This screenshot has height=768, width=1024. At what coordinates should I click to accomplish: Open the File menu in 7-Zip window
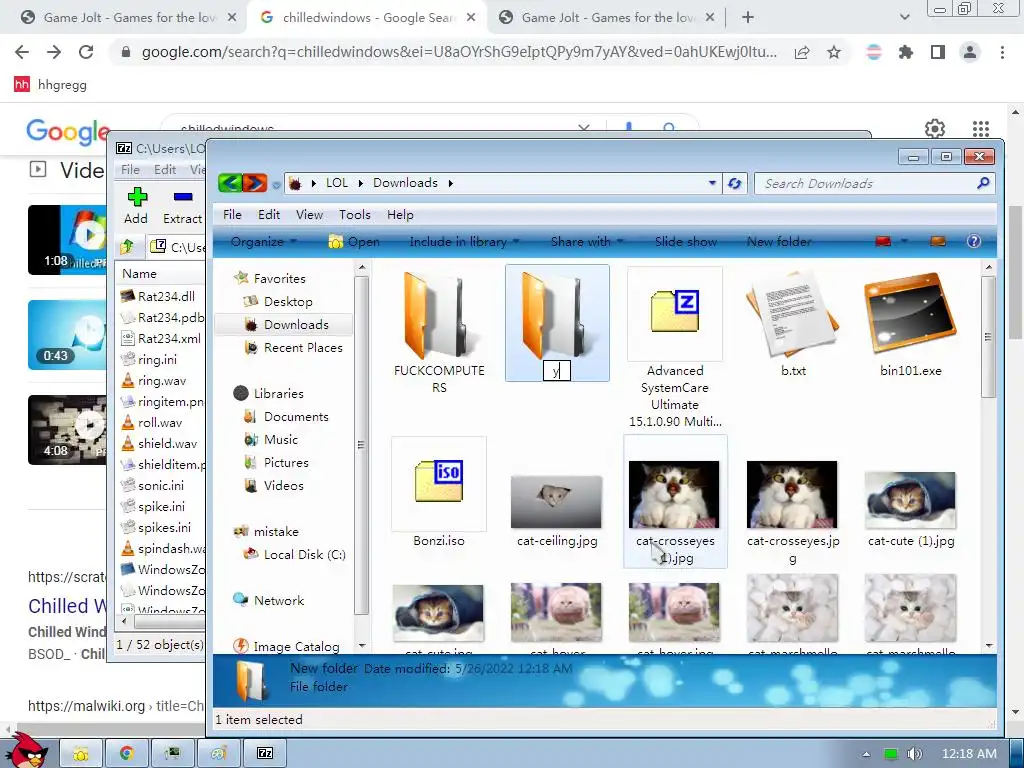pyautogui.click(x=130, y=170)
